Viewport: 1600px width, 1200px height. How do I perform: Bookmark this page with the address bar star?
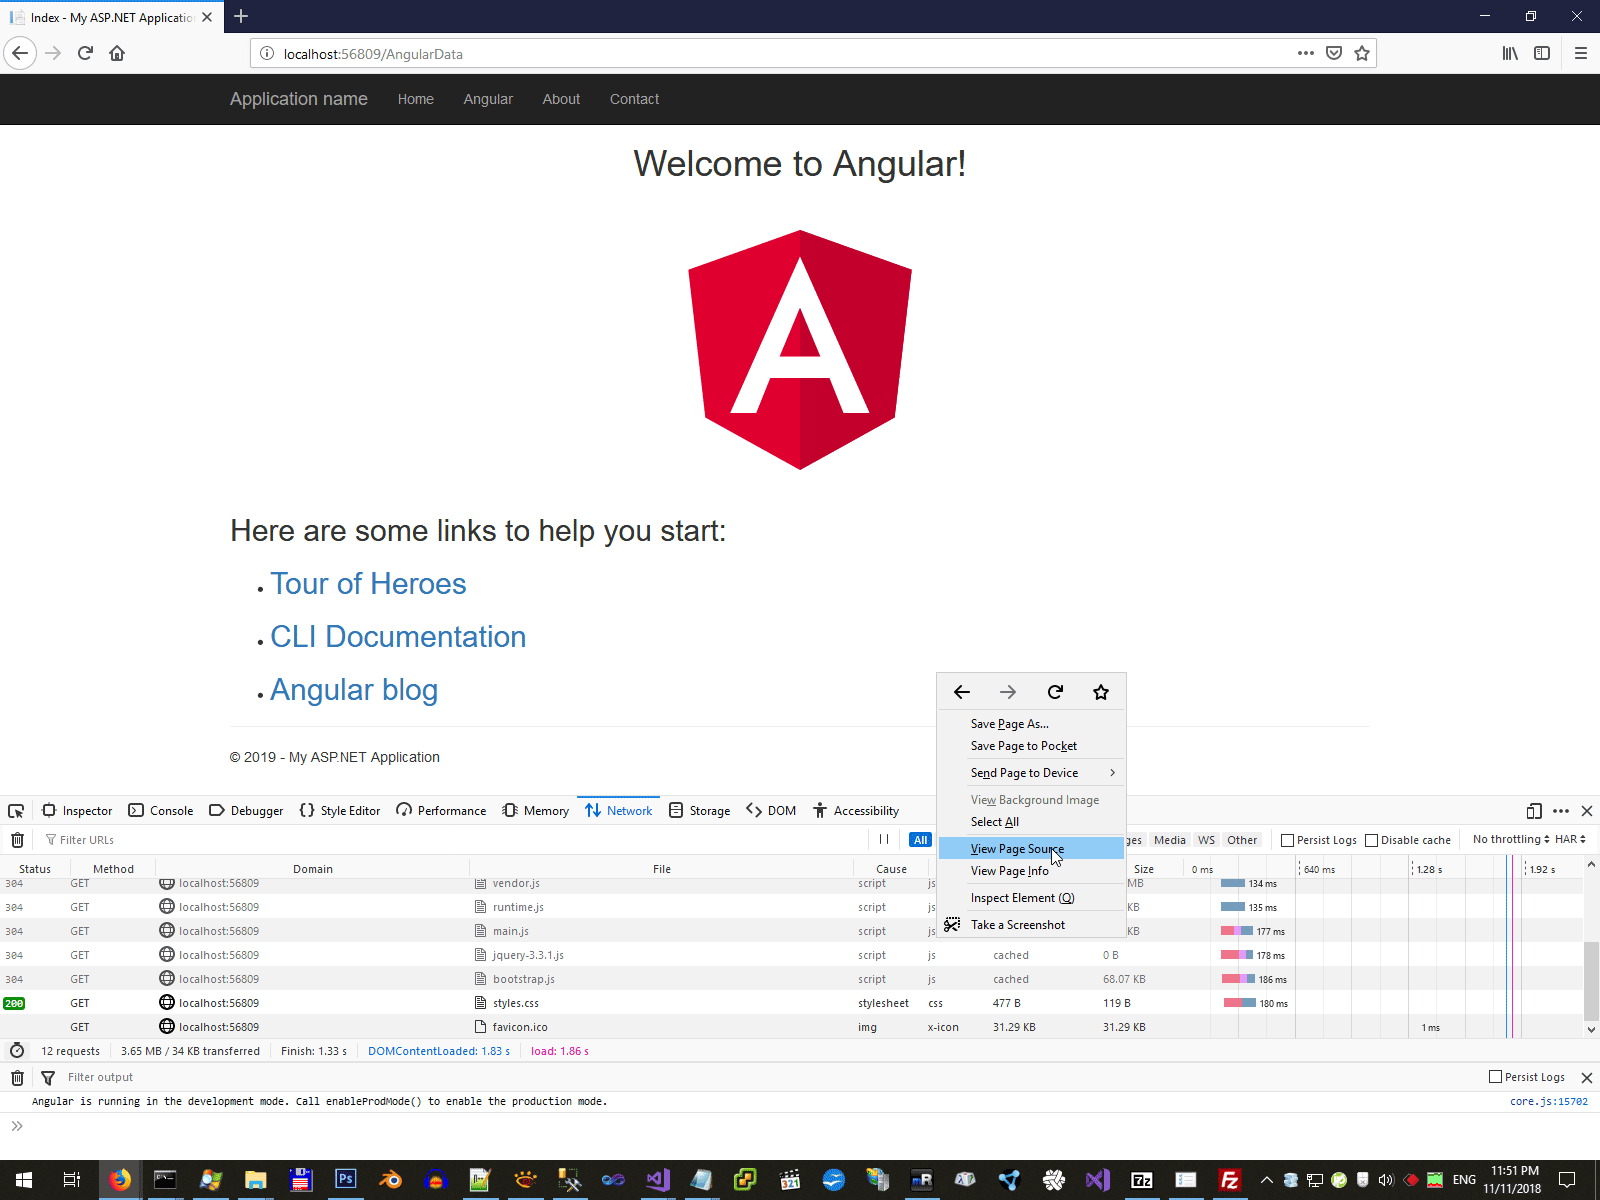[x=1362, y=53]
